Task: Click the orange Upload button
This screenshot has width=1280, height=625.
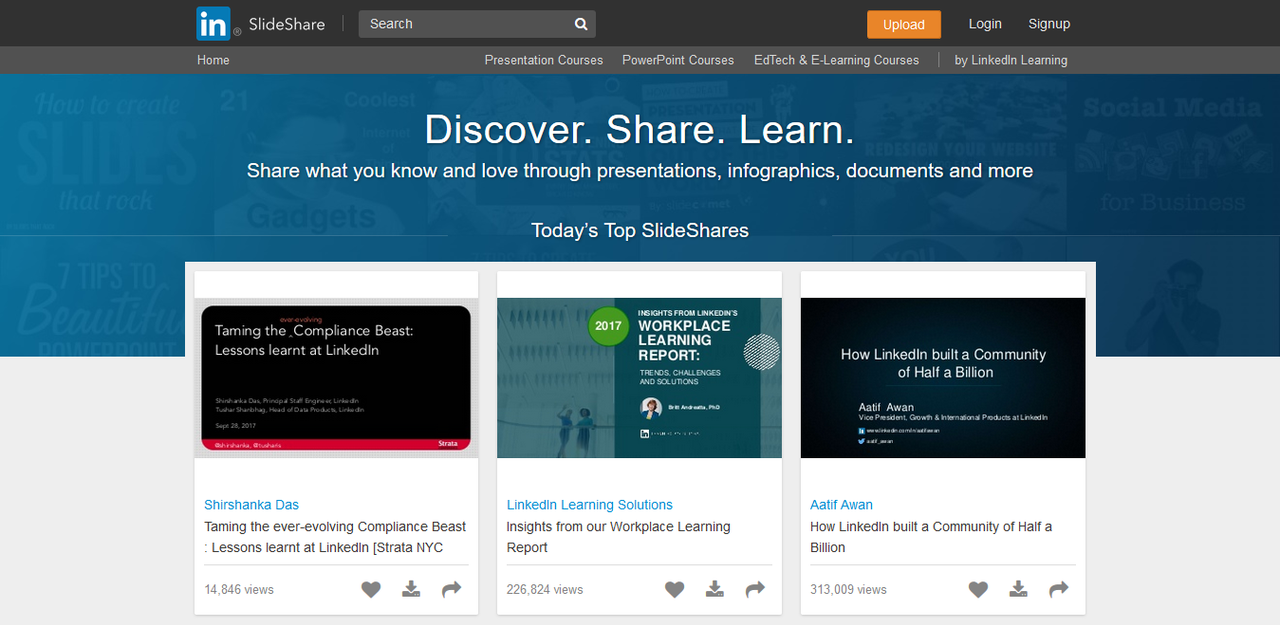Action: point(904,24)
